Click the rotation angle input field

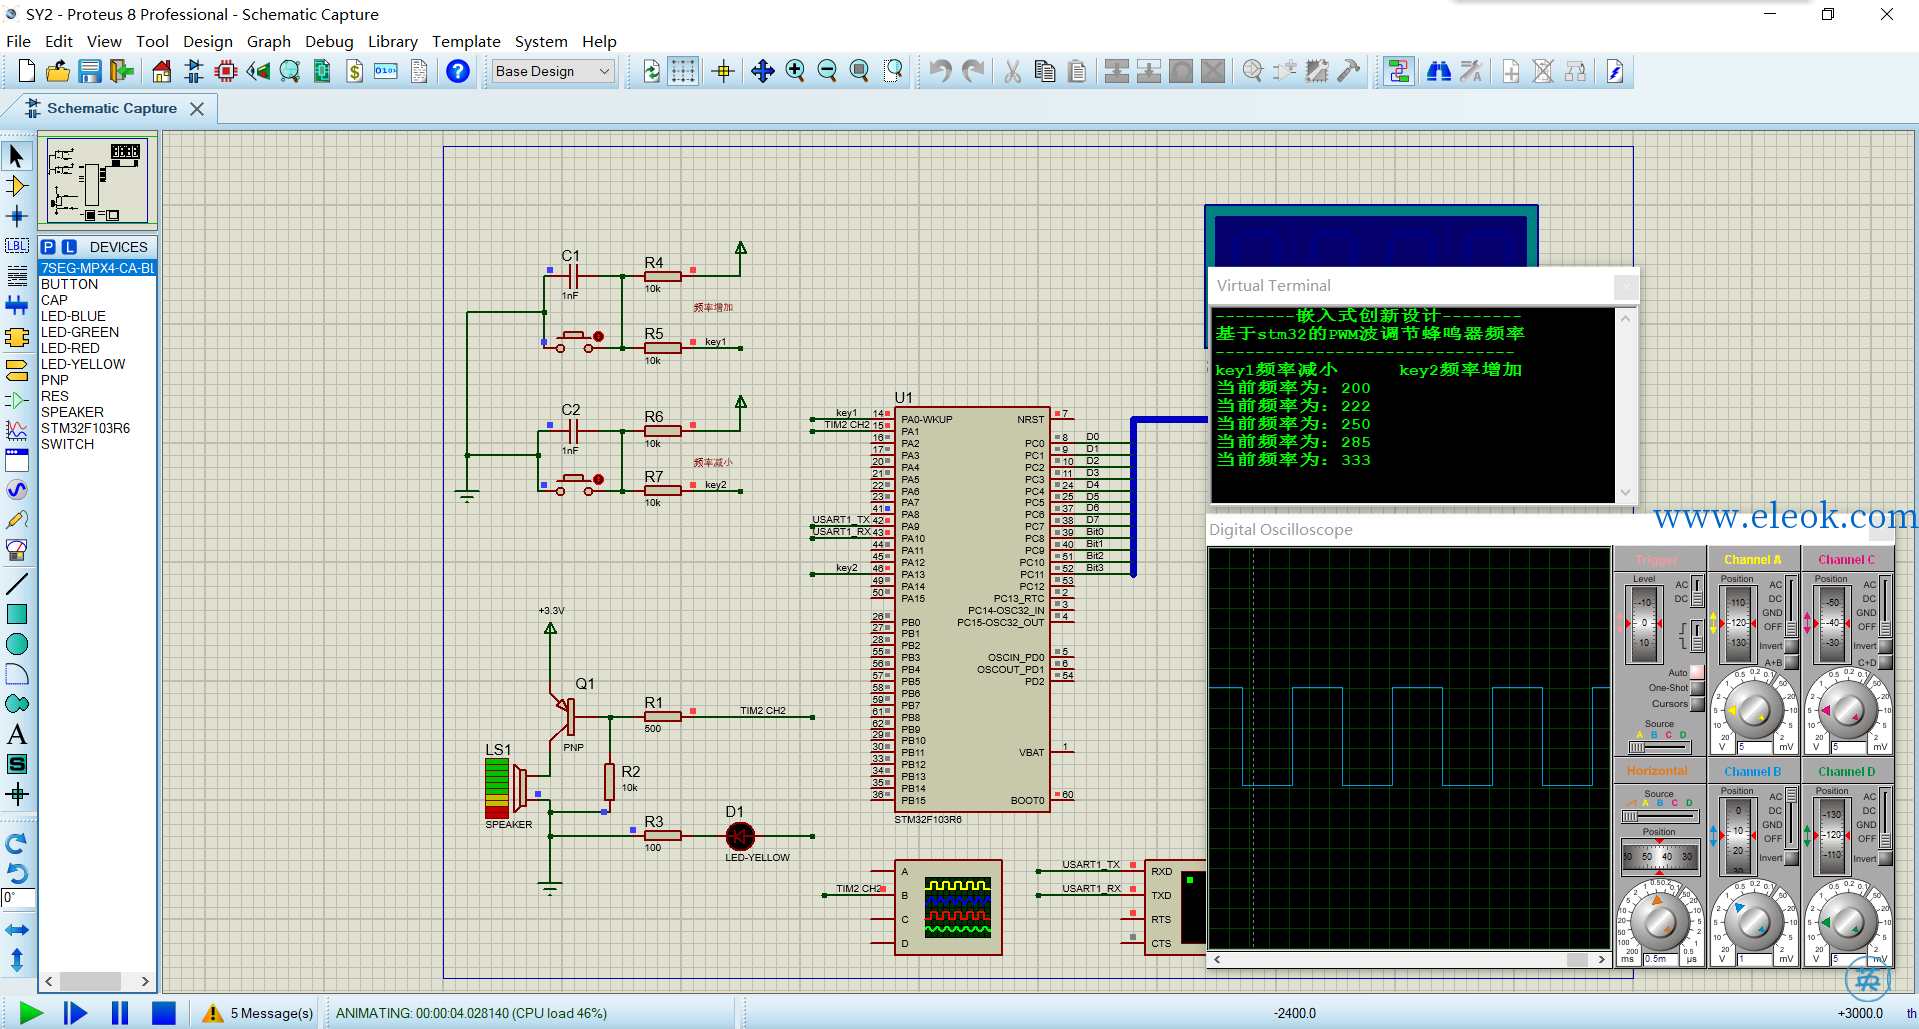[x=18, y=898]
